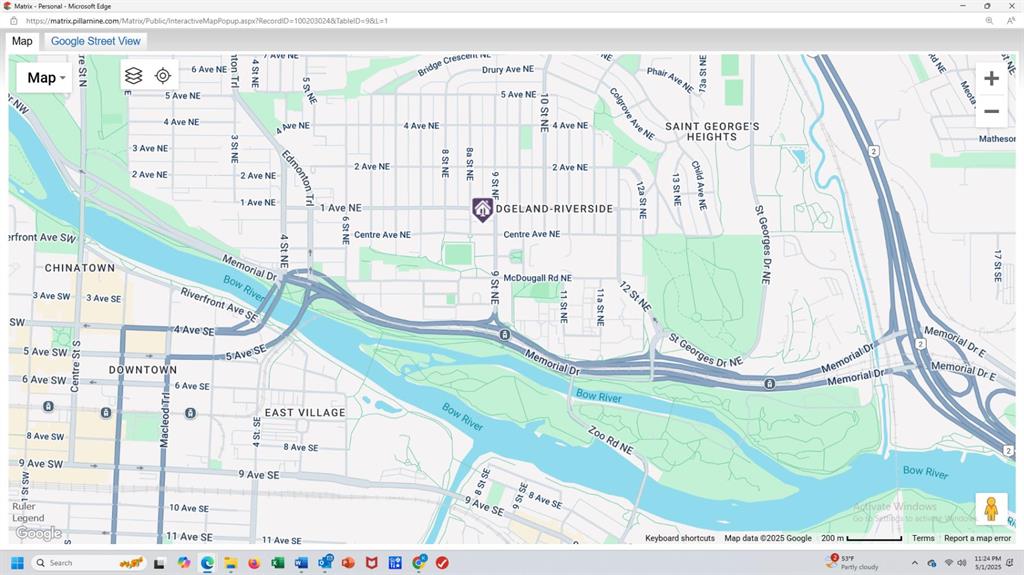The width and height of the screenshot is (1024, 575).
Task: Click the locate-me crosshair icon
Action: click(163, 76)
